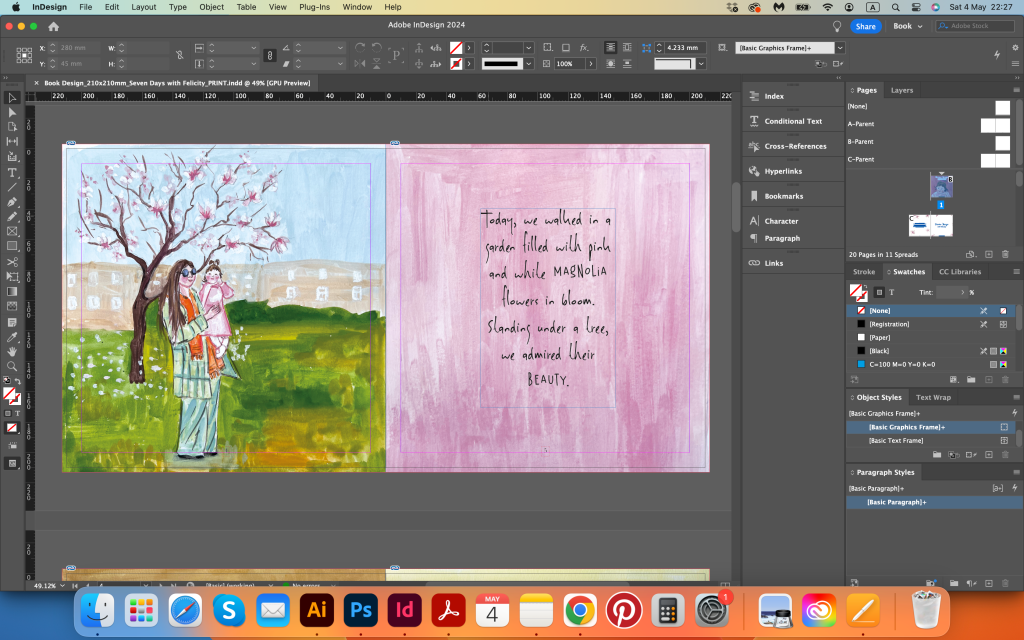The height and width of the screenshot is (640, 1024).
Task: Open the zoom percentage dropdown in status bar
Action: click(x=61, y=585)
